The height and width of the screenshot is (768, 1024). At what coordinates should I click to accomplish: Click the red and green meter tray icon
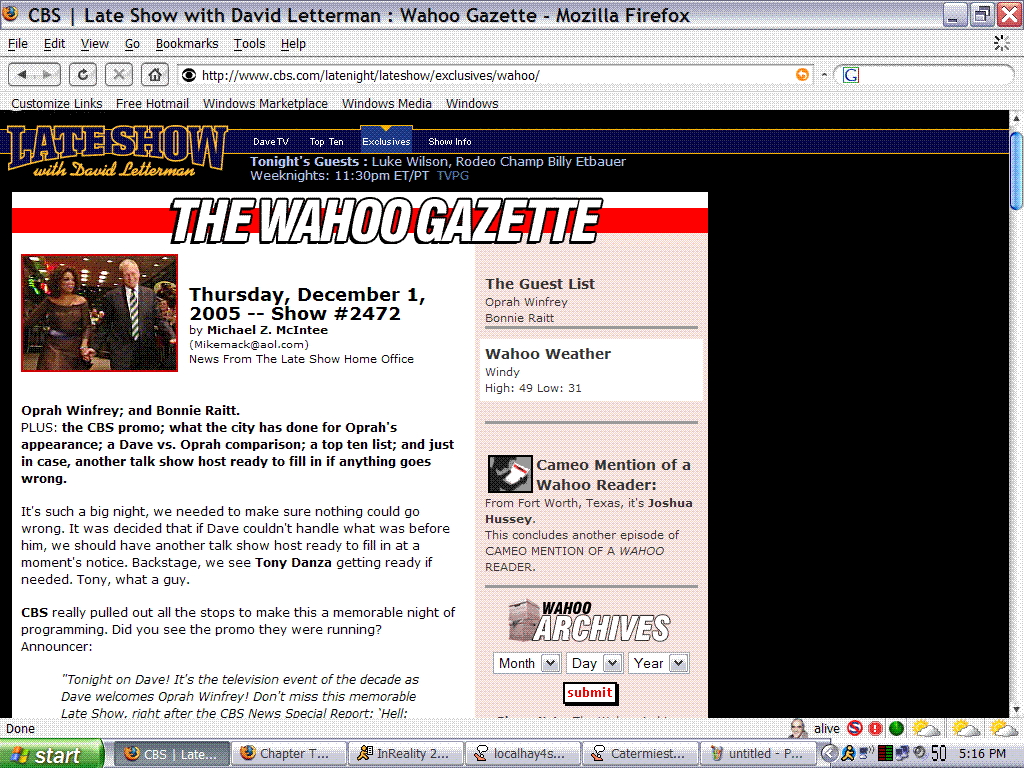885,754
